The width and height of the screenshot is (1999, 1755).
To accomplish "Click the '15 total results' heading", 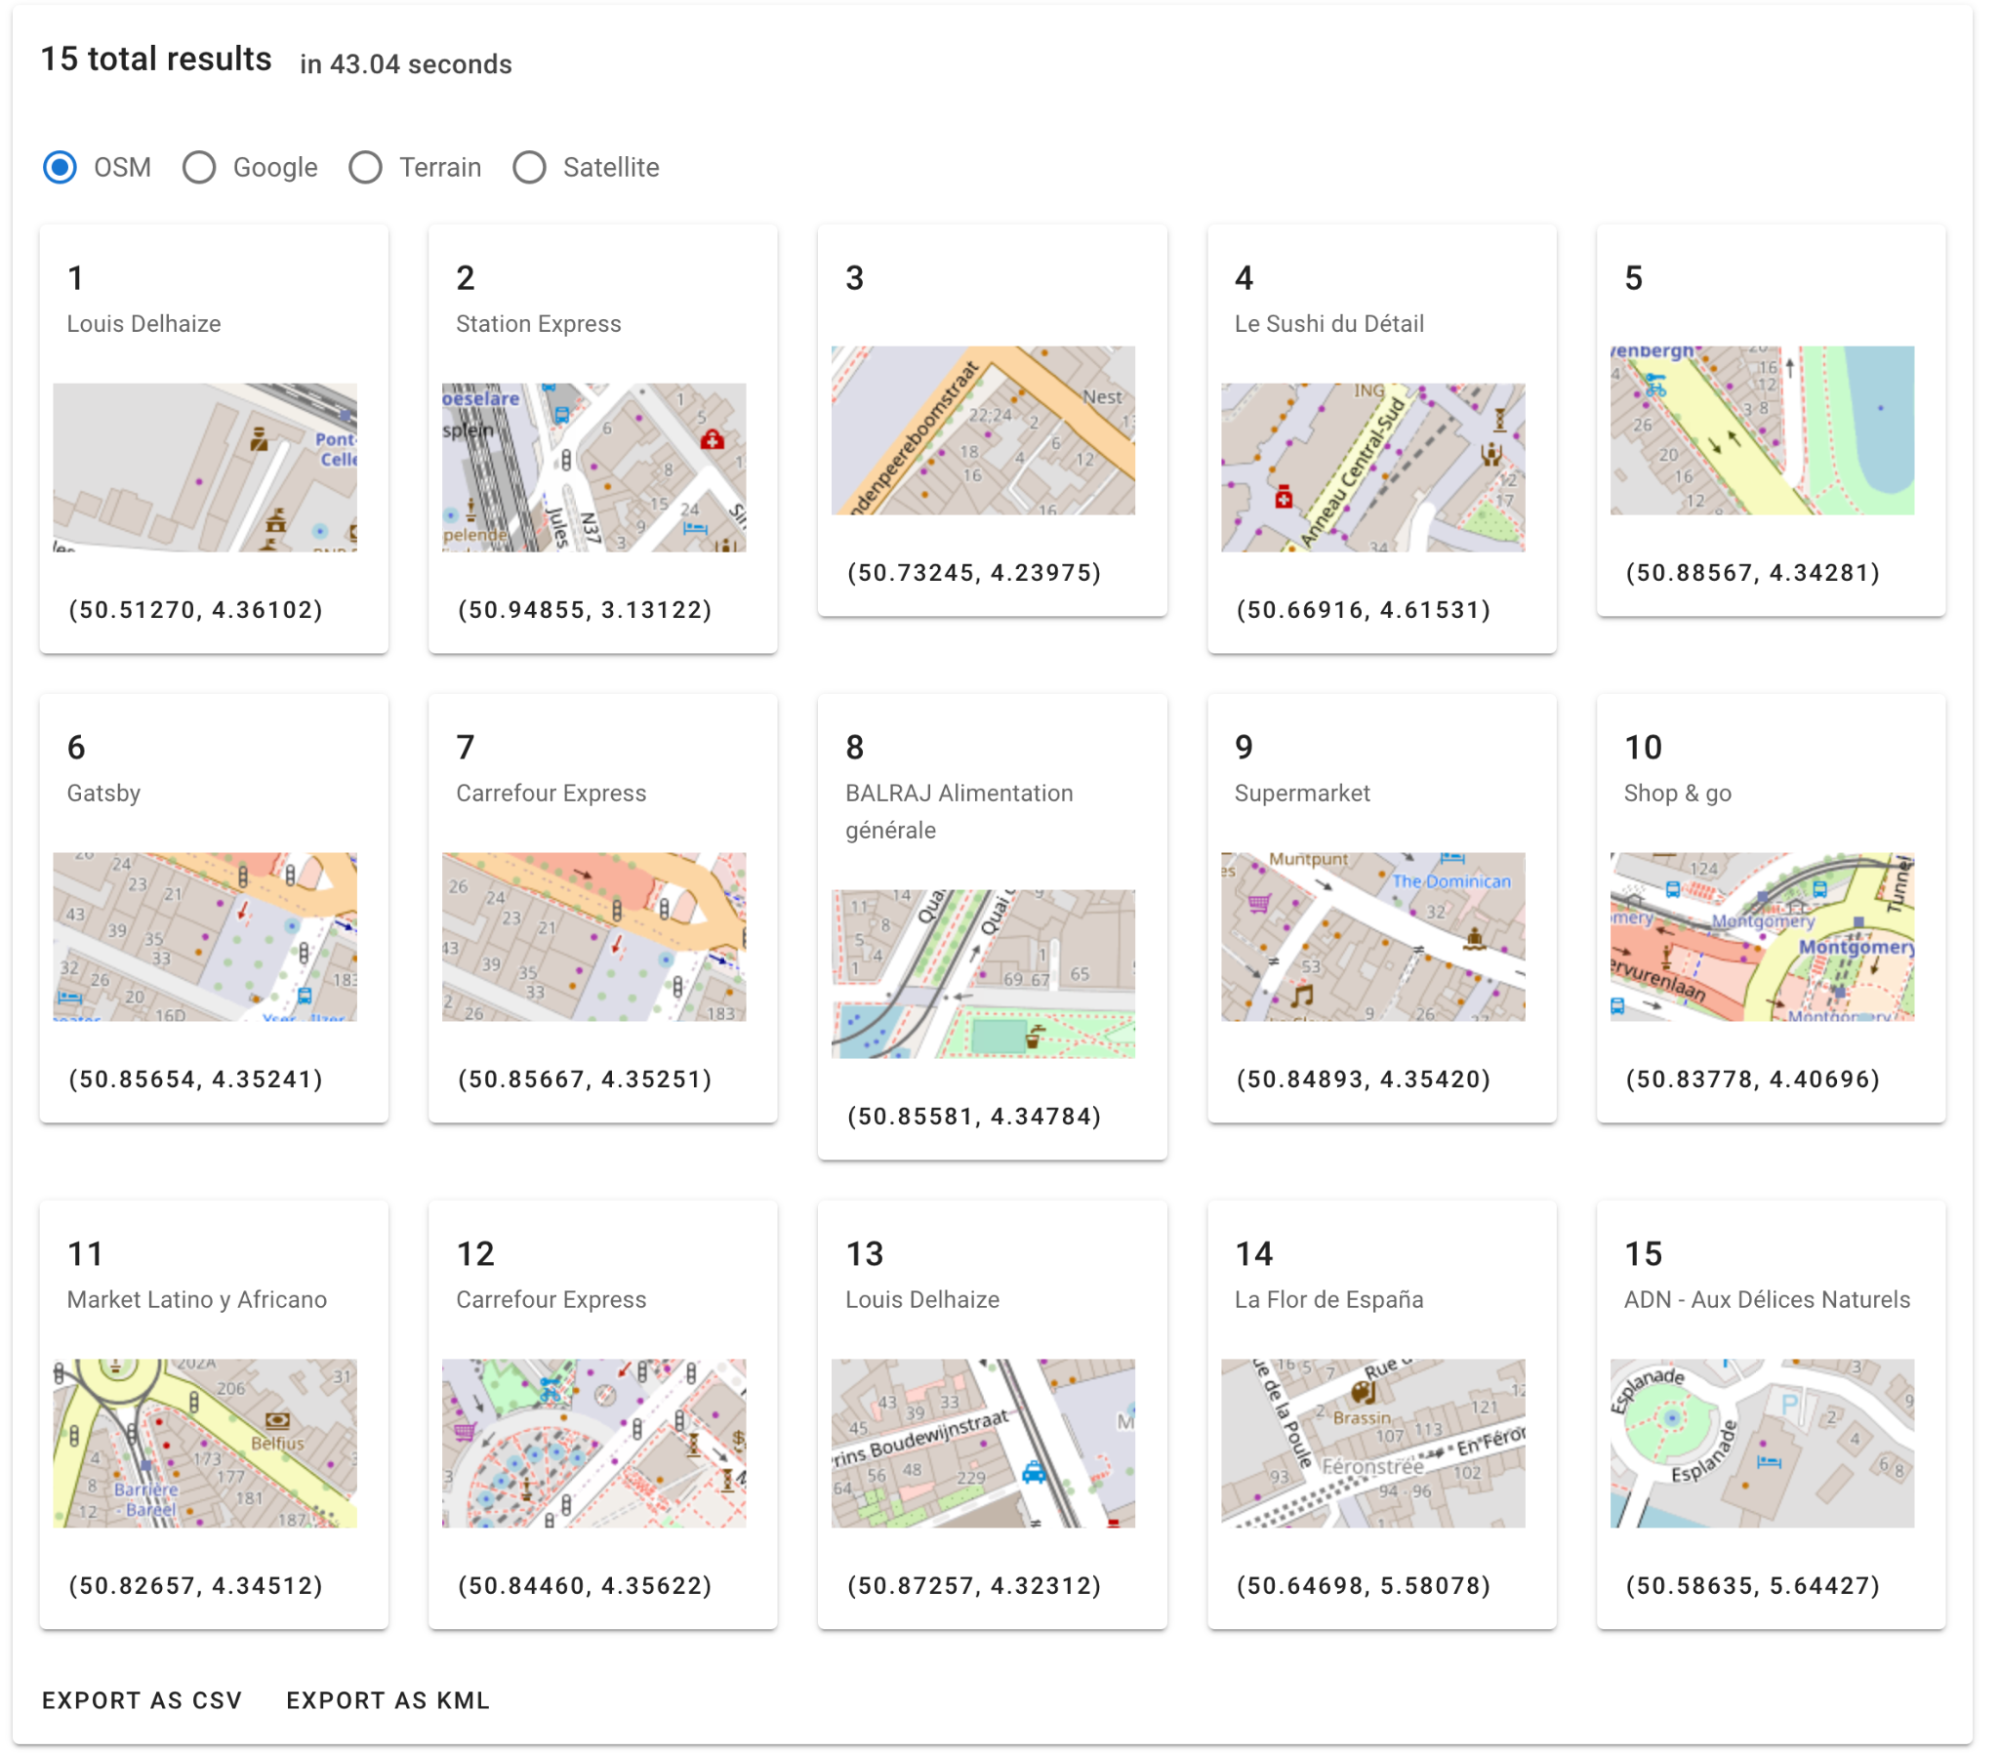I will (156, 59).
